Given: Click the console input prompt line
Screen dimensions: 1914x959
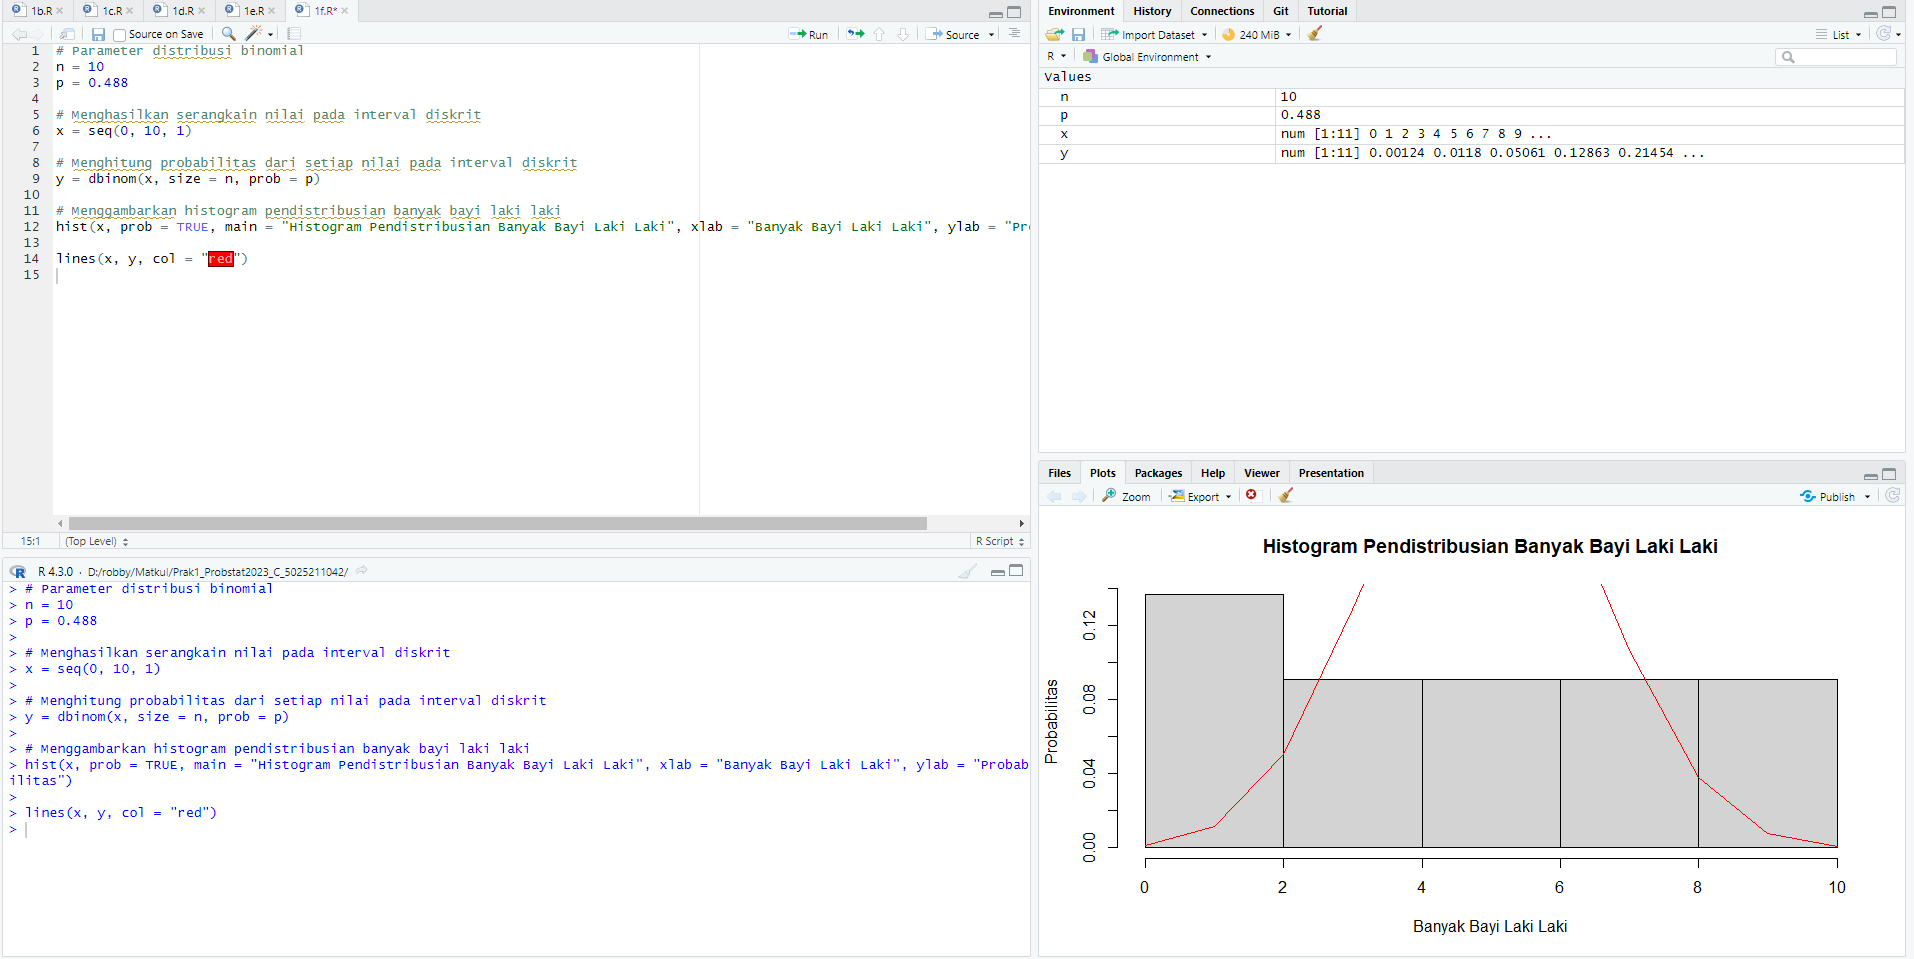Looking at the screenshot, I should coord(516,829).
